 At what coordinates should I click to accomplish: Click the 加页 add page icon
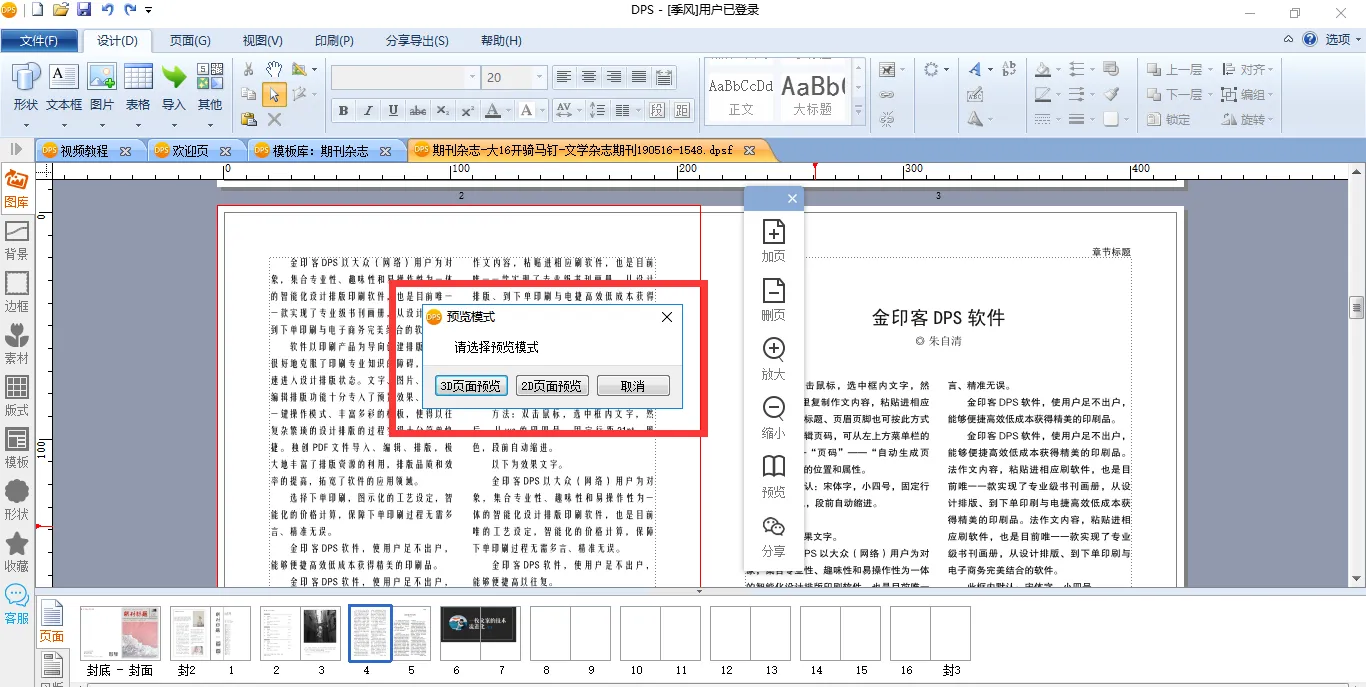pos(773,240)
